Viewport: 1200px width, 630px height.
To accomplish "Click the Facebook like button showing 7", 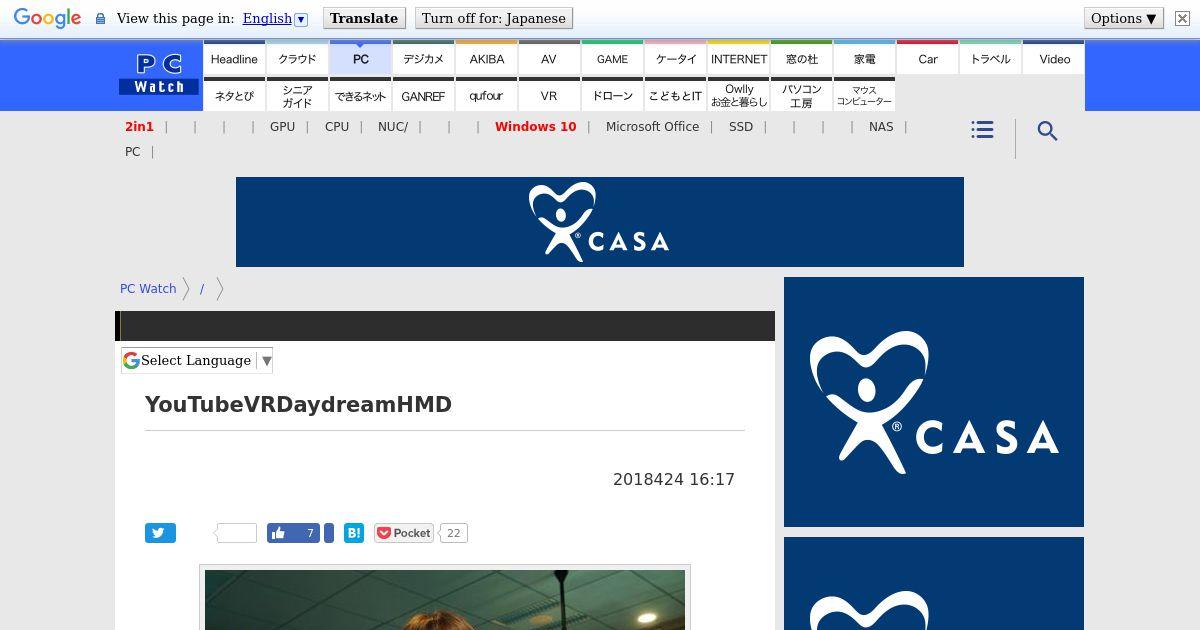I will click(x=293, y=533).
